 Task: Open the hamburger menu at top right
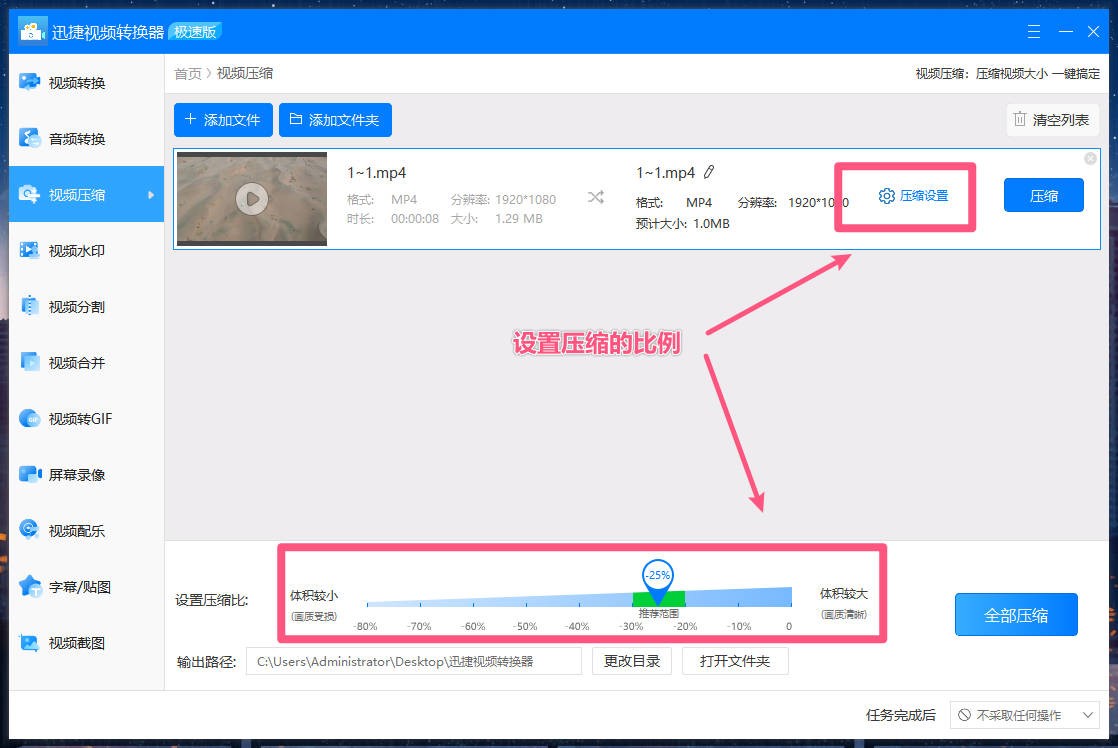click(1033, 31)
